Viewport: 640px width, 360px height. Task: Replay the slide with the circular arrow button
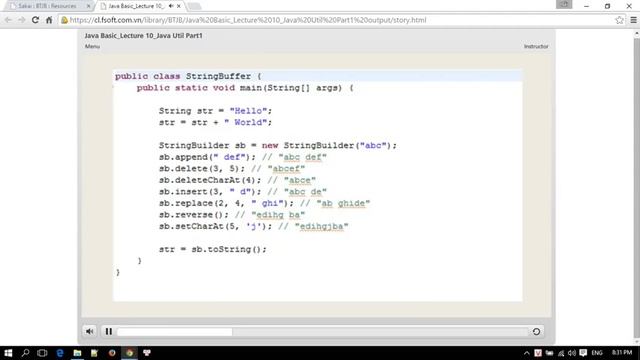pos(536,331)
